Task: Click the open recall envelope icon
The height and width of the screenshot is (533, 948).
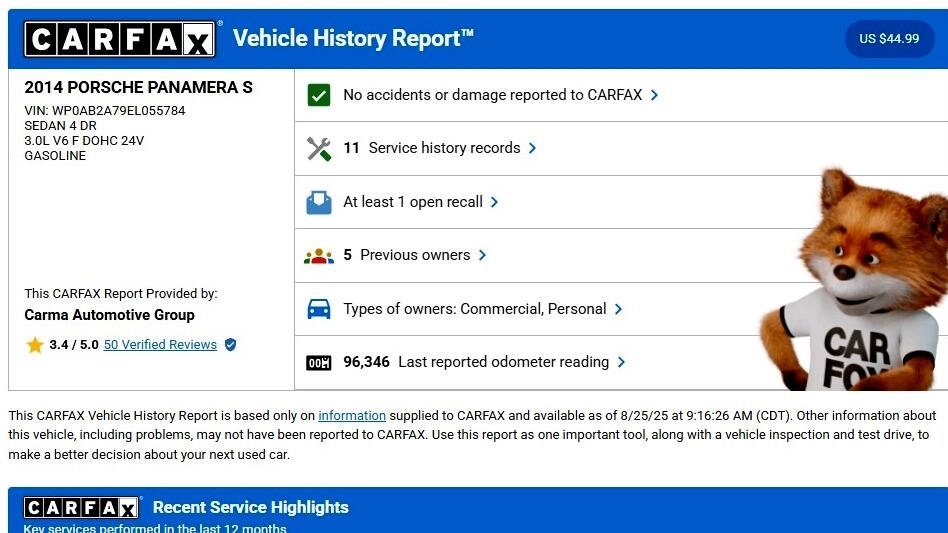Action: tap(319, 202)
